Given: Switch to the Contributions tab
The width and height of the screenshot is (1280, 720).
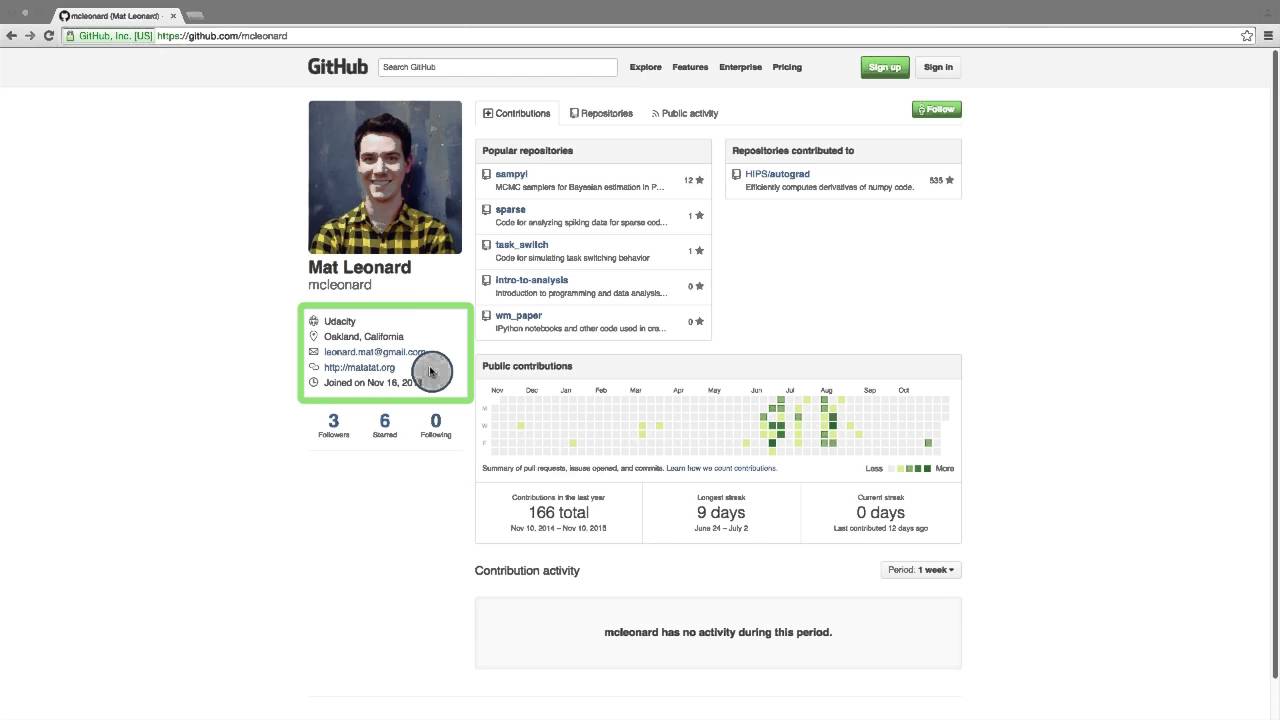Looking at the screenshot, I should point(517,113).
